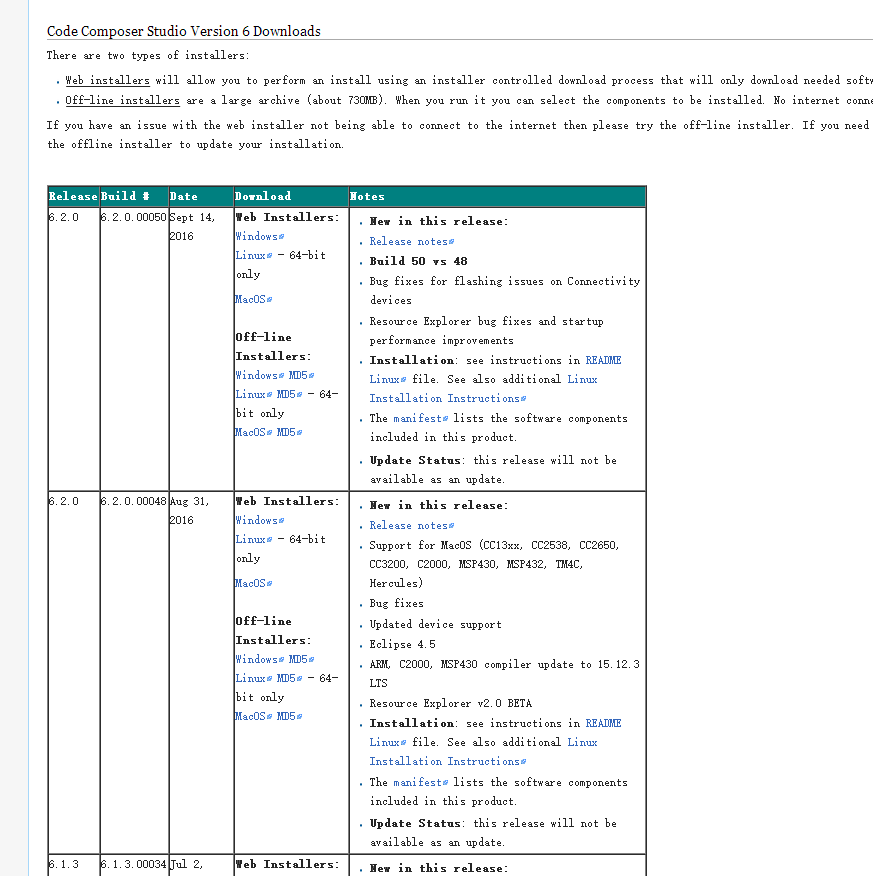
Task: Open MD5 for MacOS off-line installer, build 6.2.0.00050
Action: tap(289, 432)
